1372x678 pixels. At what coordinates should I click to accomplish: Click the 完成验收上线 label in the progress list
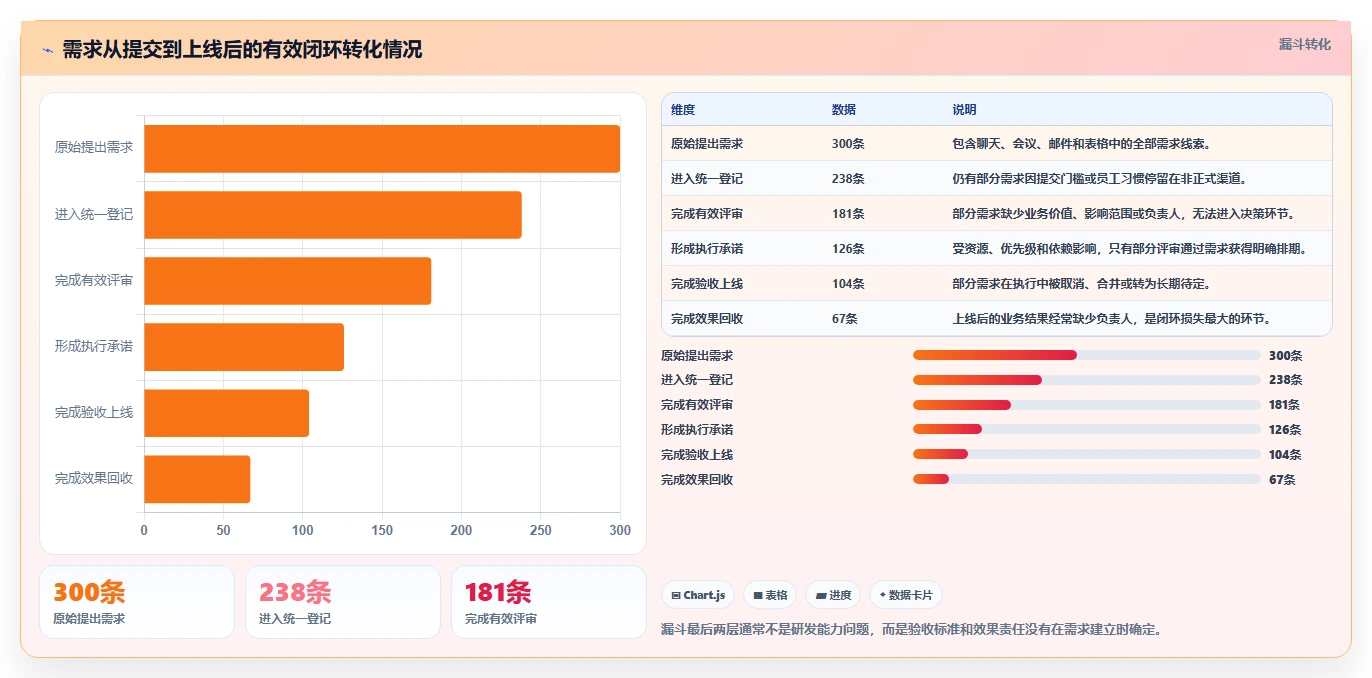coord(697,454)
